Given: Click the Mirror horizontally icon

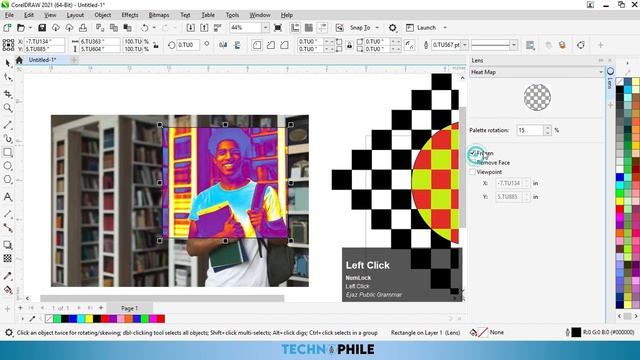Looking at the screenshot, I should [223, 45].
